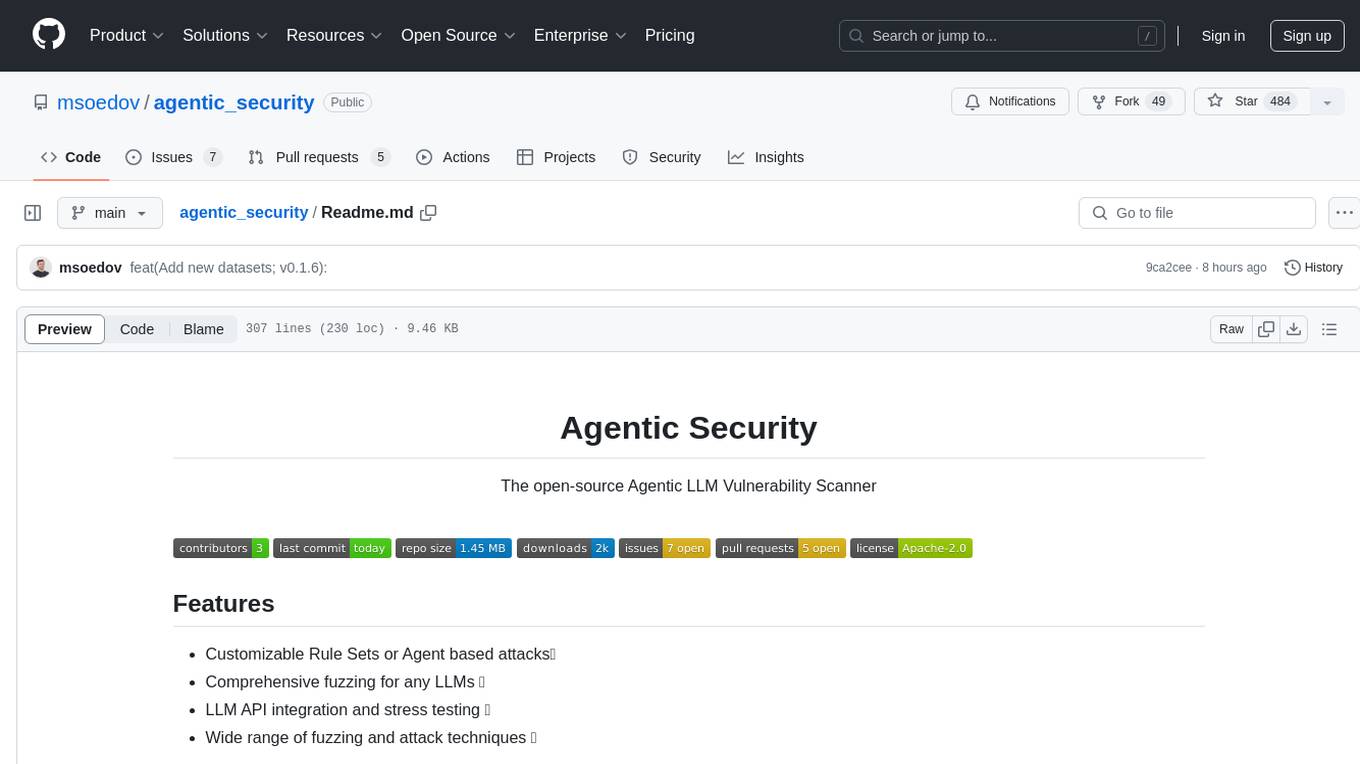View the file History
Image resolution: width=1360 pixels, height=764 pixels.
click(1313, 268)
